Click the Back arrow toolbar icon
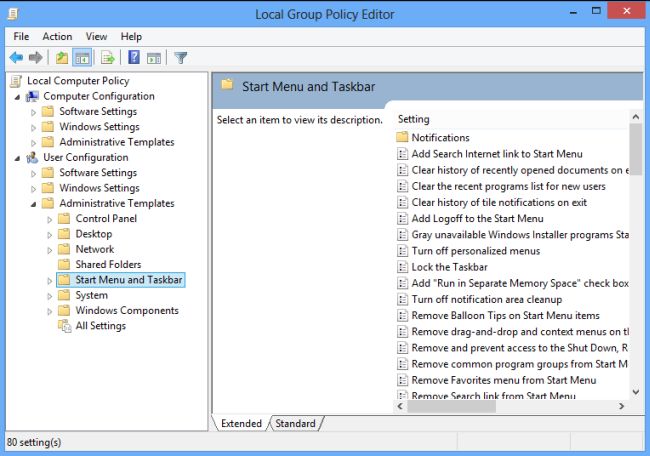 pyautogui.click(x=16, y=57)
